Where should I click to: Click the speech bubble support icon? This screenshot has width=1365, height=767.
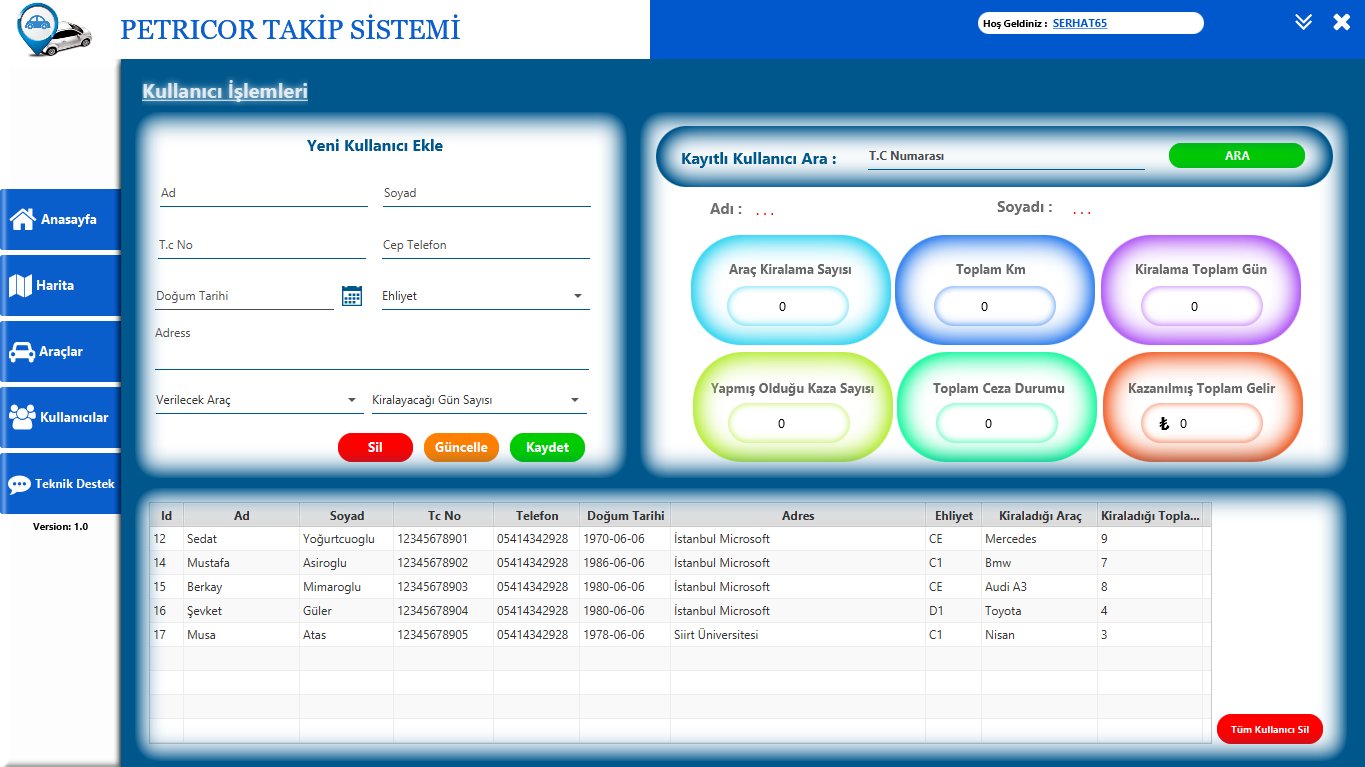[x=22, y=483]
